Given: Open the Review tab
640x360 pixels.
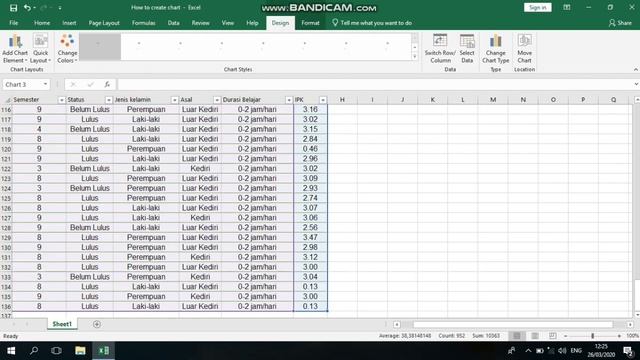Looking at the screenshot, I should [x=200, y=23].
